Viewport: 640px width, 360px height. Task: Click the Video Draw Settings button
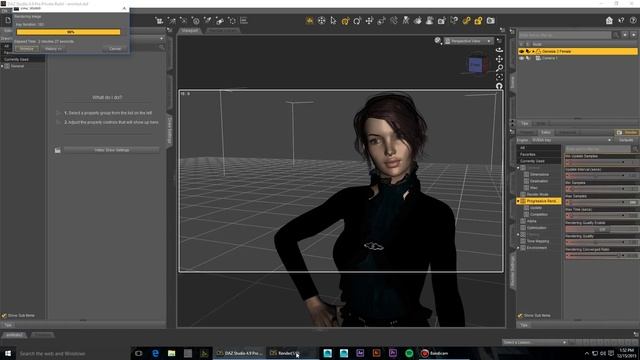[111, 150]
